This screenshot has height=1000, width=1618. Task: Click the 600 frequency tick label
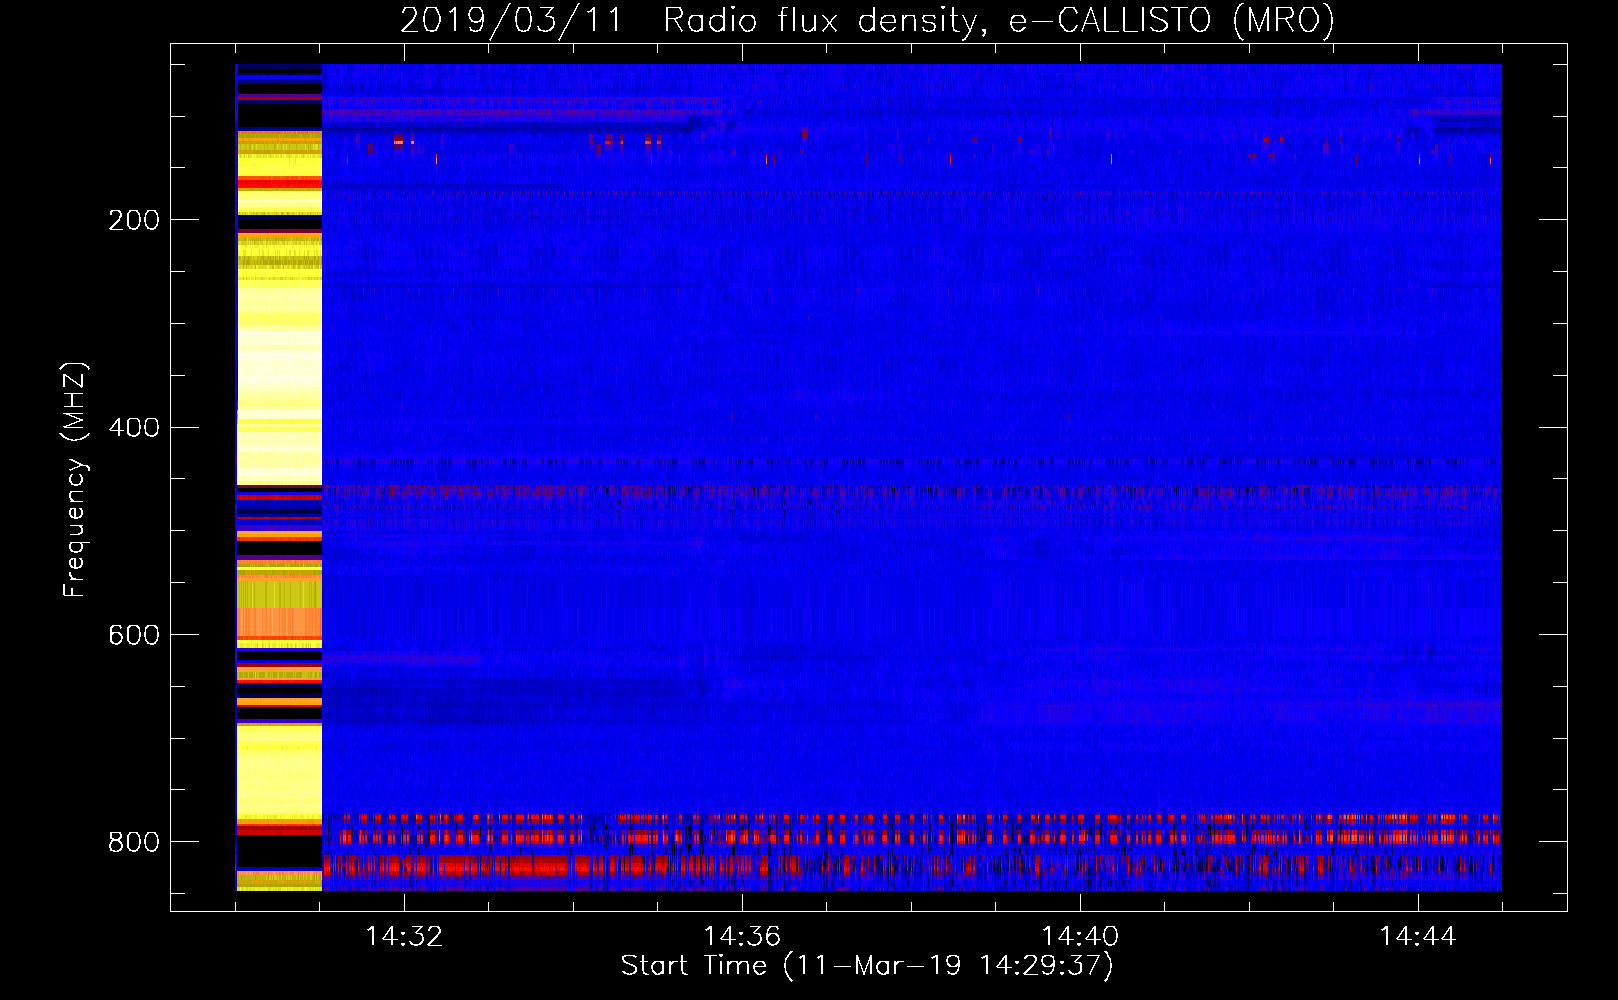tap(133, 636)
